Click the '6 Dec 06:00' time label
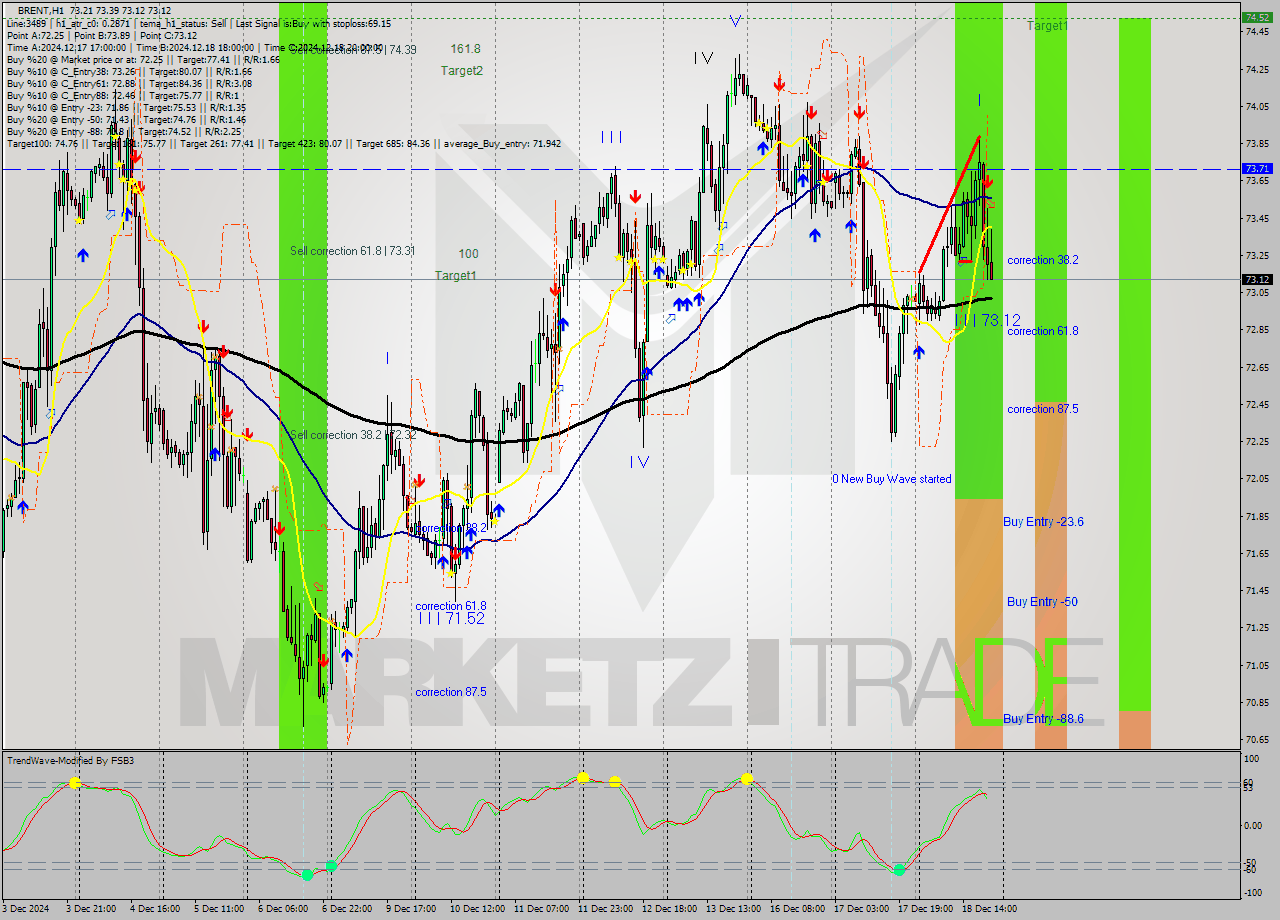Screen dimensions: 1280x920 point(283,909)
